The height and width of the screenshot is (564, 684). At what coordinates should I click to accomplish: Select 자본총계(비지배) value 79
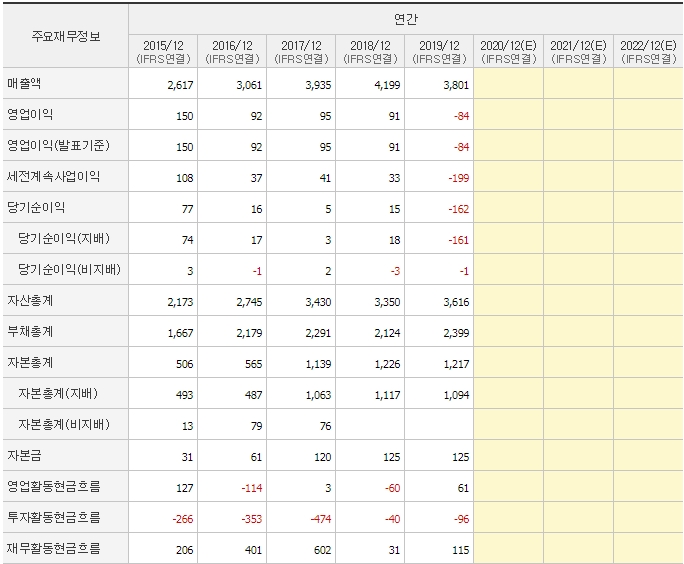click(256, 426)
